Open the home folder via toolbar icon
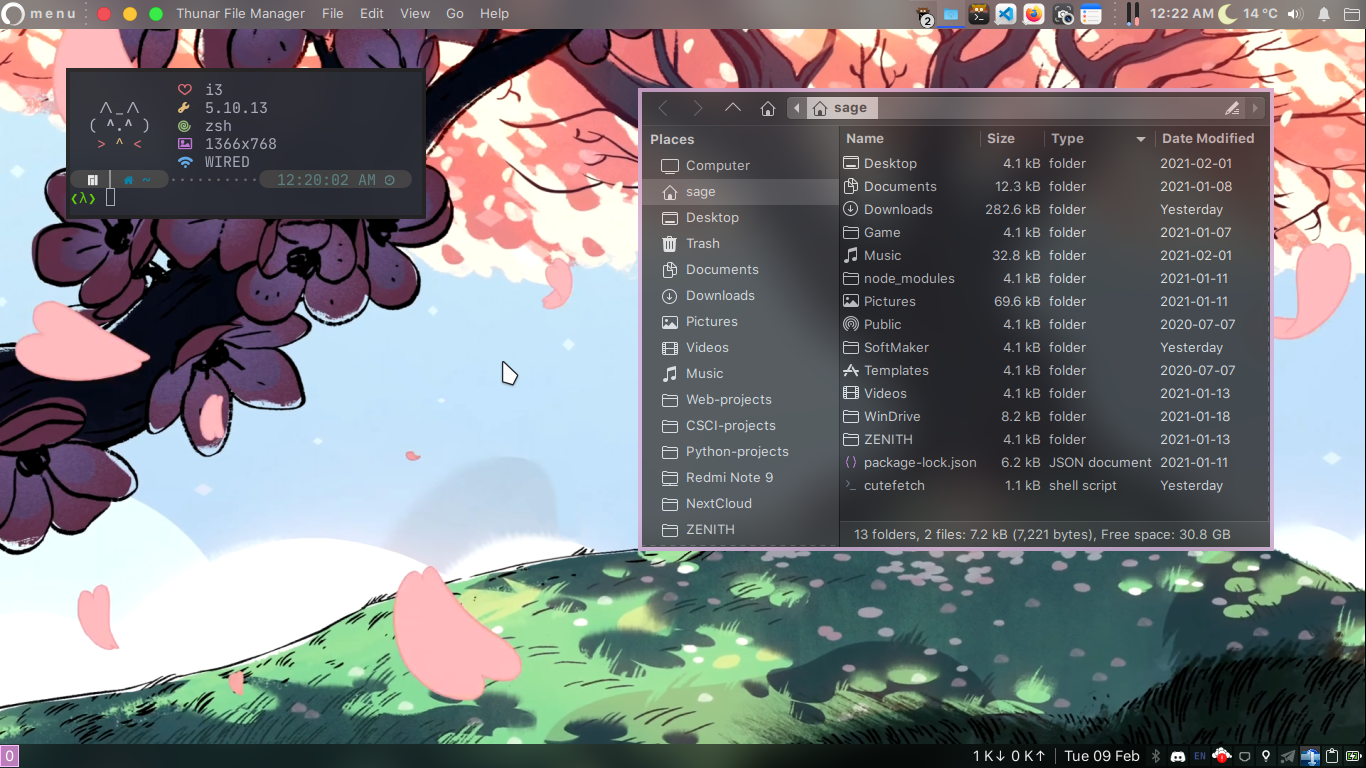 768,108
